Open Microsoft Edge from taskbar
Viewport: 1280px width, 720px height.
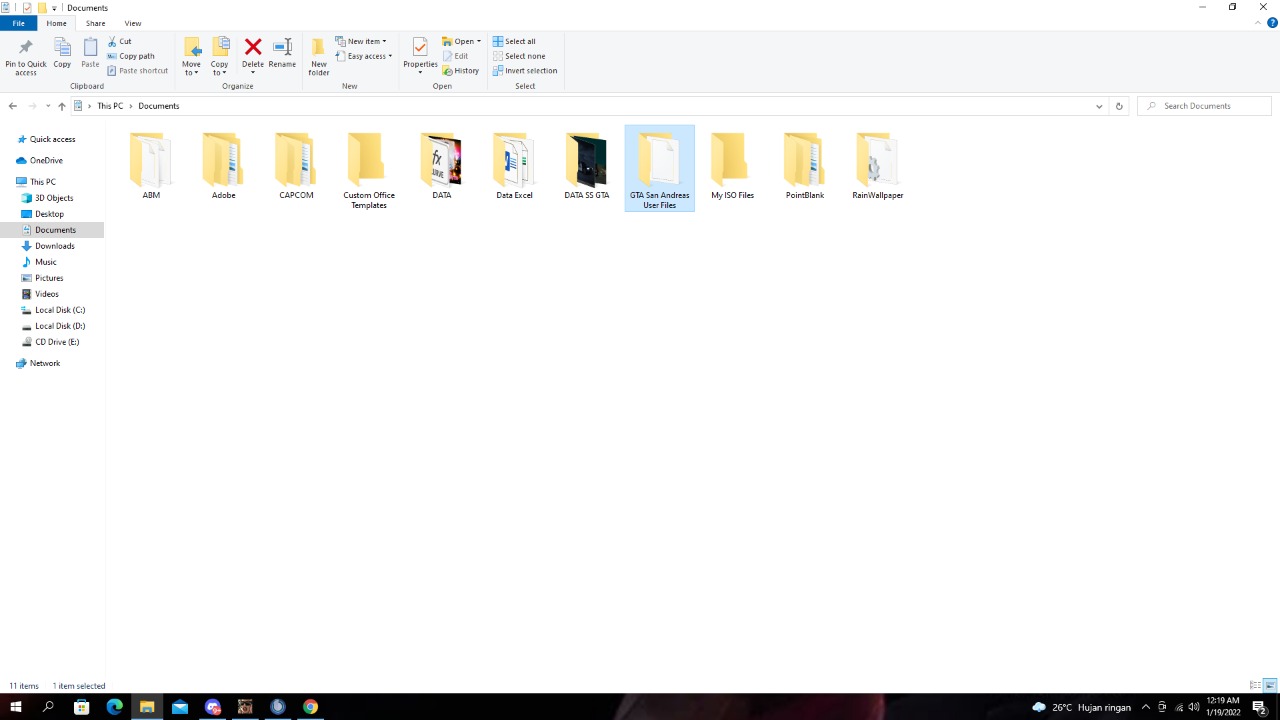pyautogui.click(x=114, y=707)
